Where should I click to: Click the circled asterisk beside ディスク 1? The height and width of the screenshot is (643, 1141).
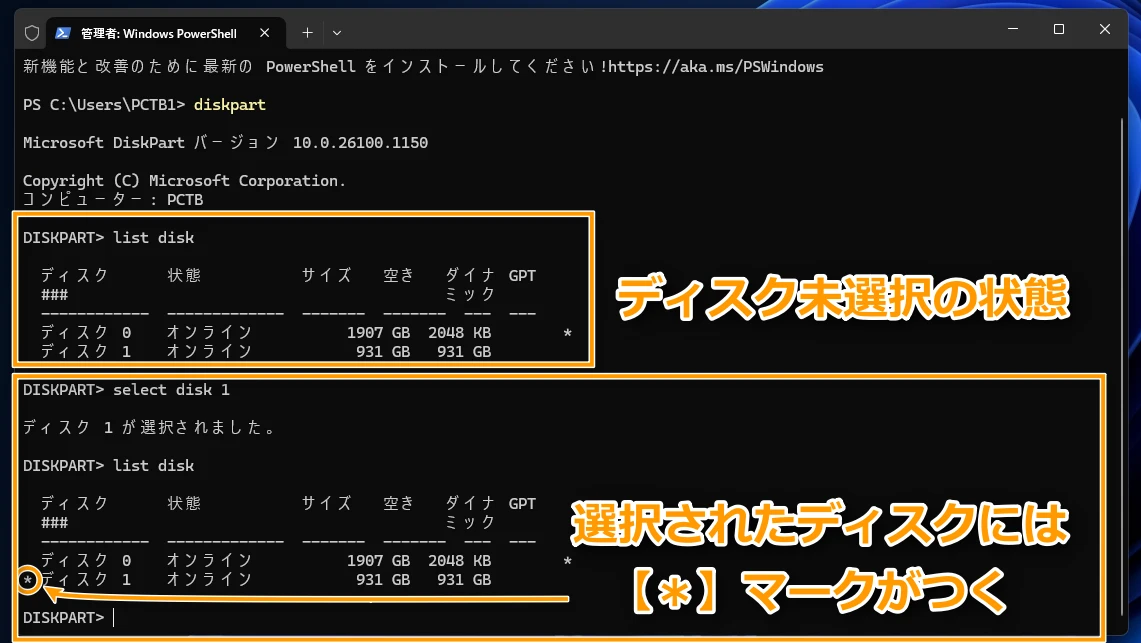(x=29, y=579)
